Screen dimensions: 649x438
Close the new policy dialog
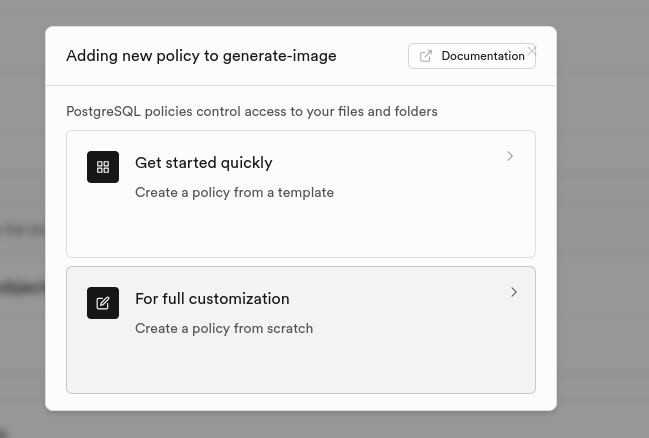pyautogui.click(x=532, y=50)
